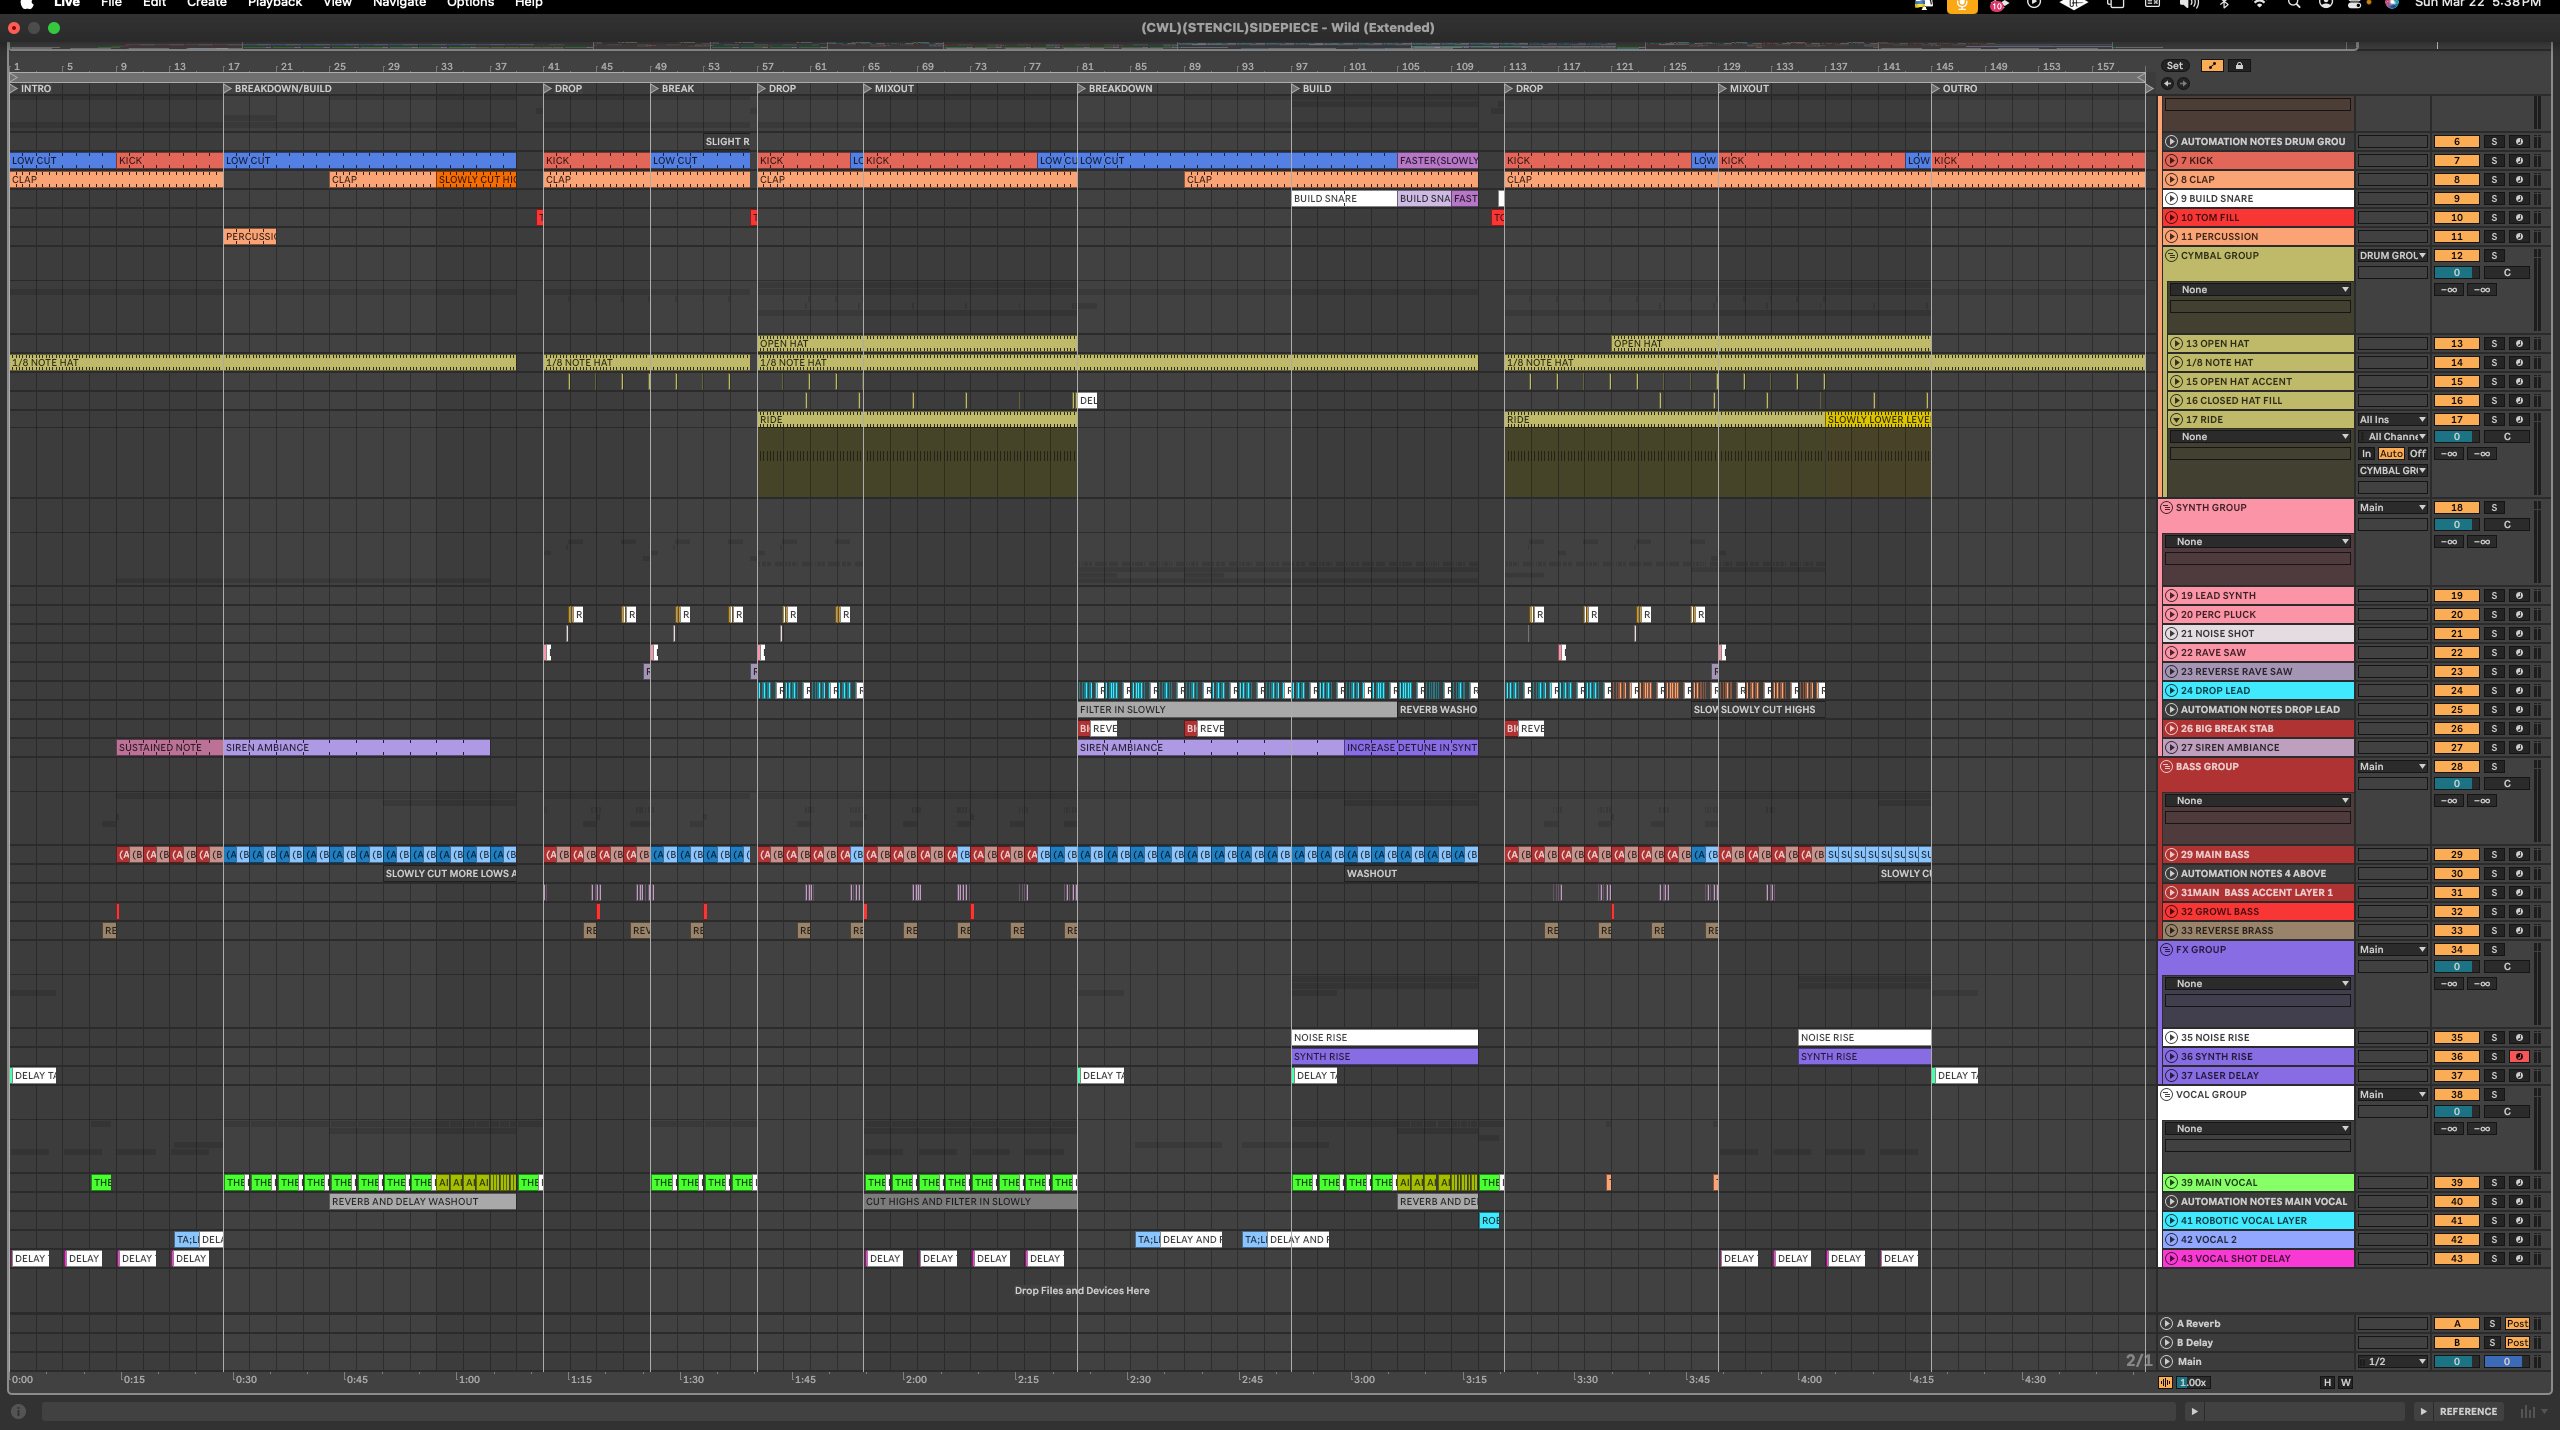Adjust Main track volume slider

pyautogui.click(x=2456, y=1362)
